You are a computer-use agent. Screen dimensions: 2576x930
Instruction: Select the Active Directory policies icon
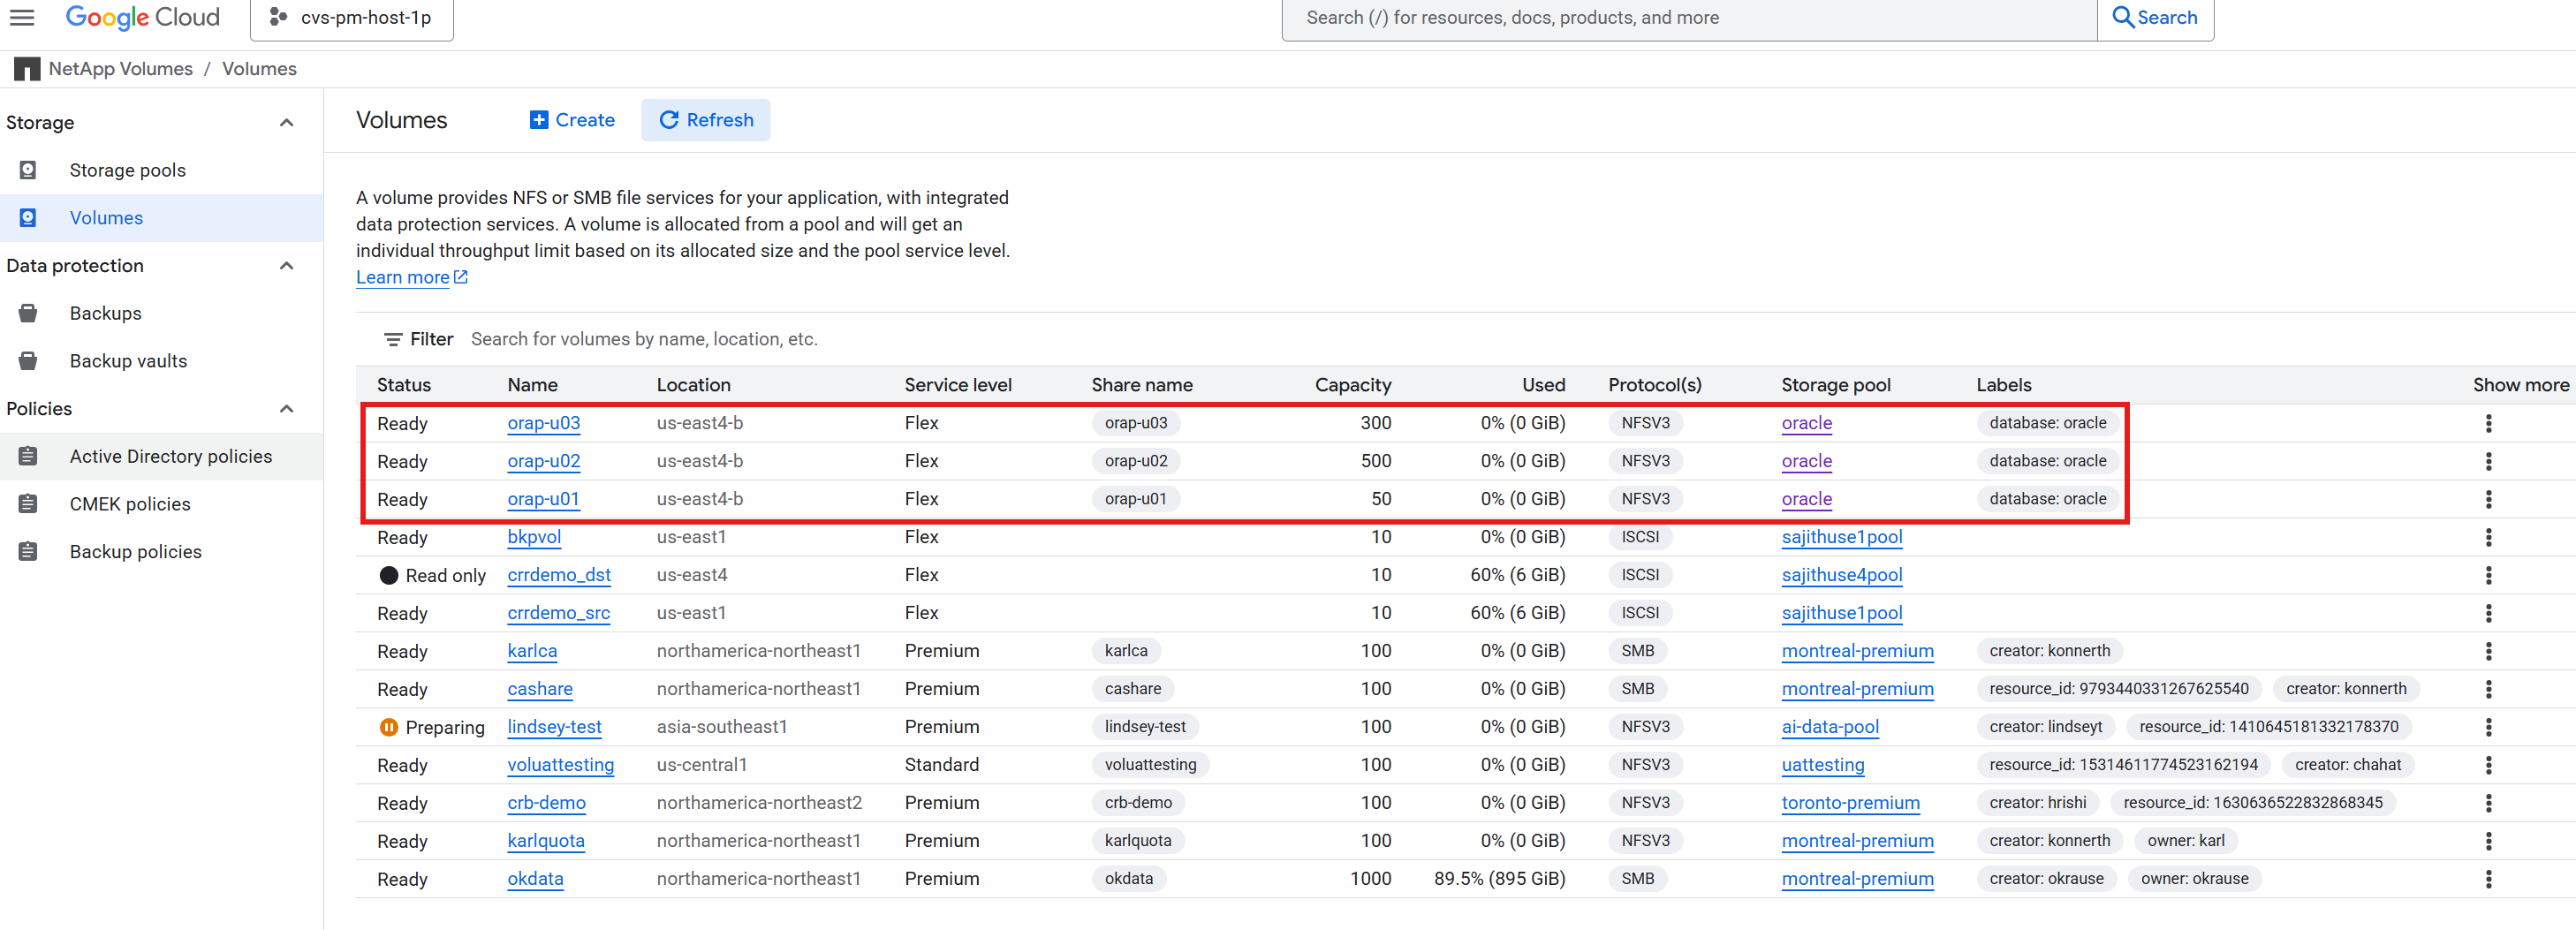pos(27,455)
